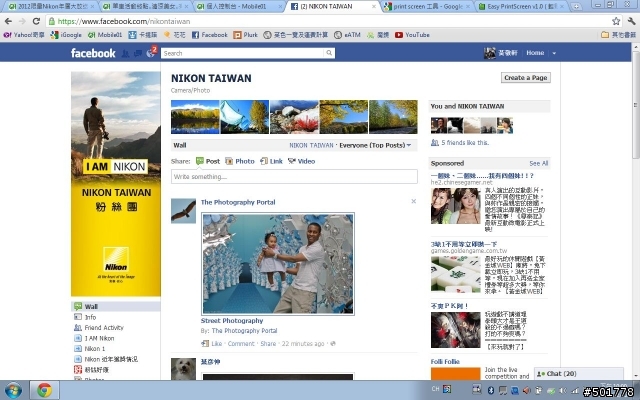Screen dimensions: 640x400
Task: Open the Facebook bookmark in bookmarks bar
Action: [x=210, y=35]
